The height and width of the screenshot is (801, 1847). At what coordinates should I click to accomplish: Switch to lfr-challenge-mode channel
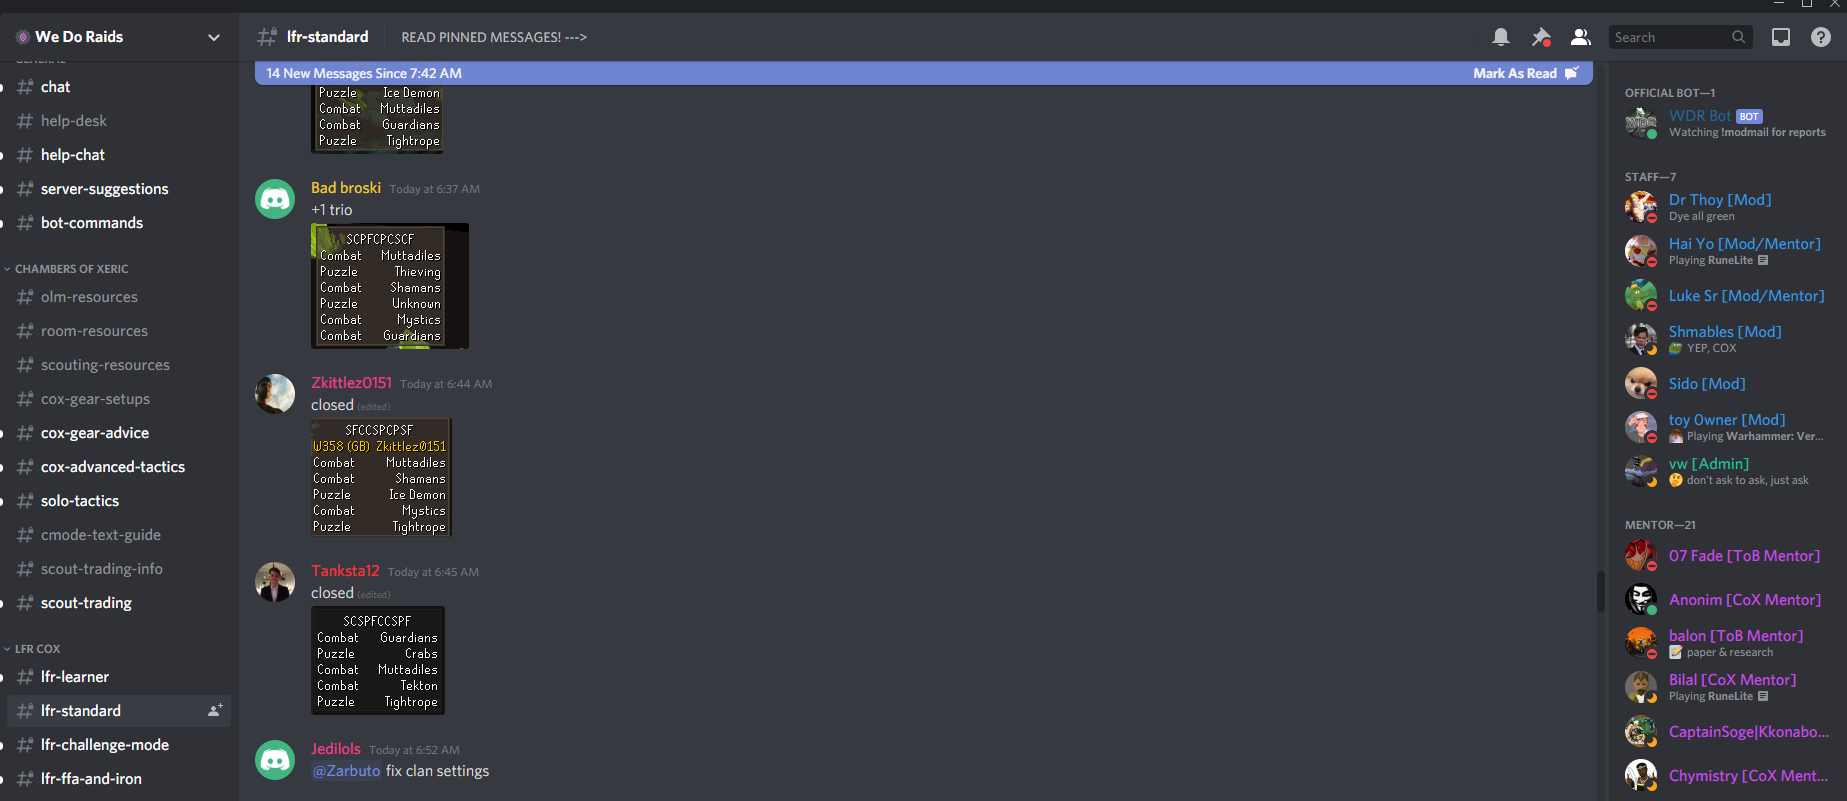coord(104,745)
